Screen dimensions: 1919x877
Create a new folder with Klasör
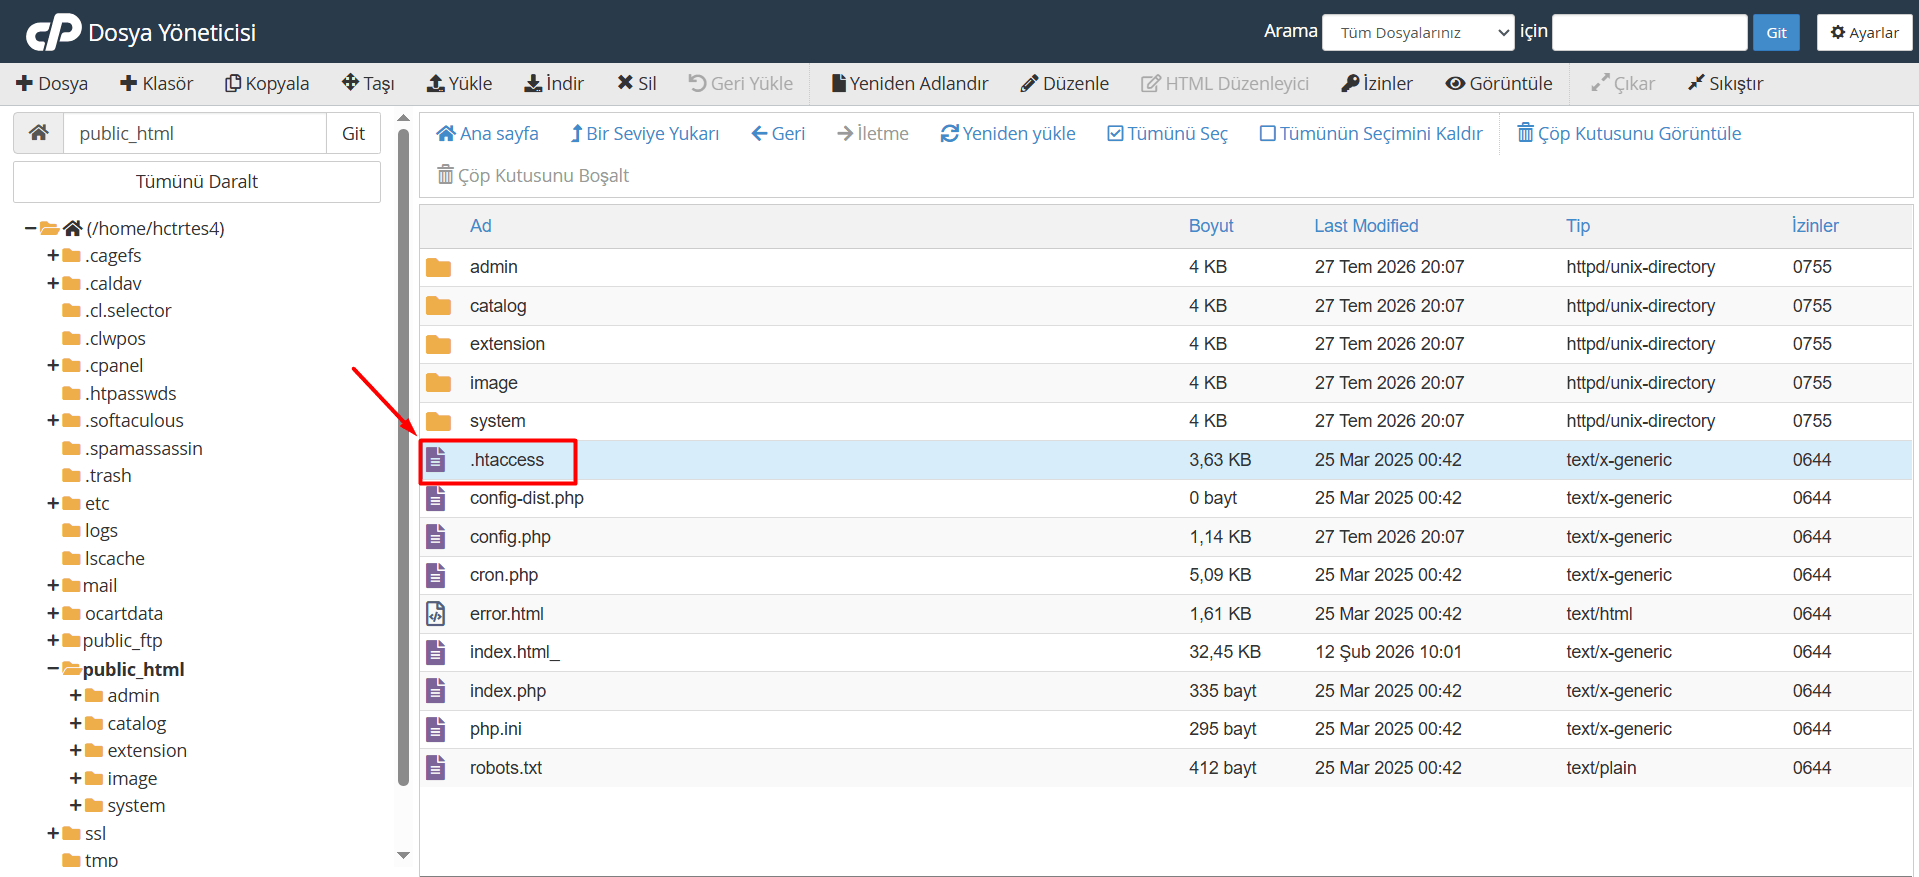157,83
